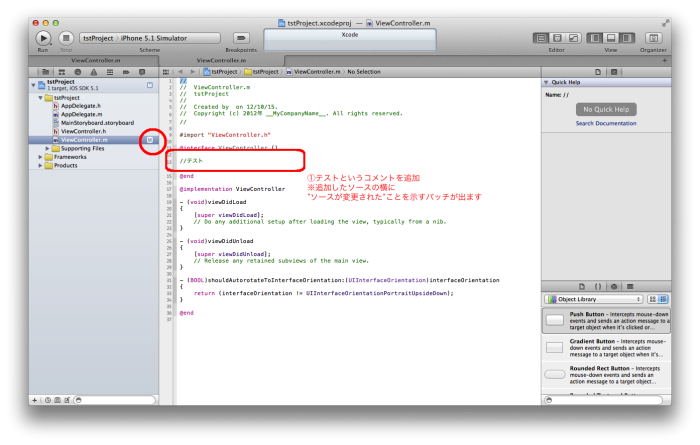Go back in editor history
This screenshot has width=700, height=445.
coord(180,71)
